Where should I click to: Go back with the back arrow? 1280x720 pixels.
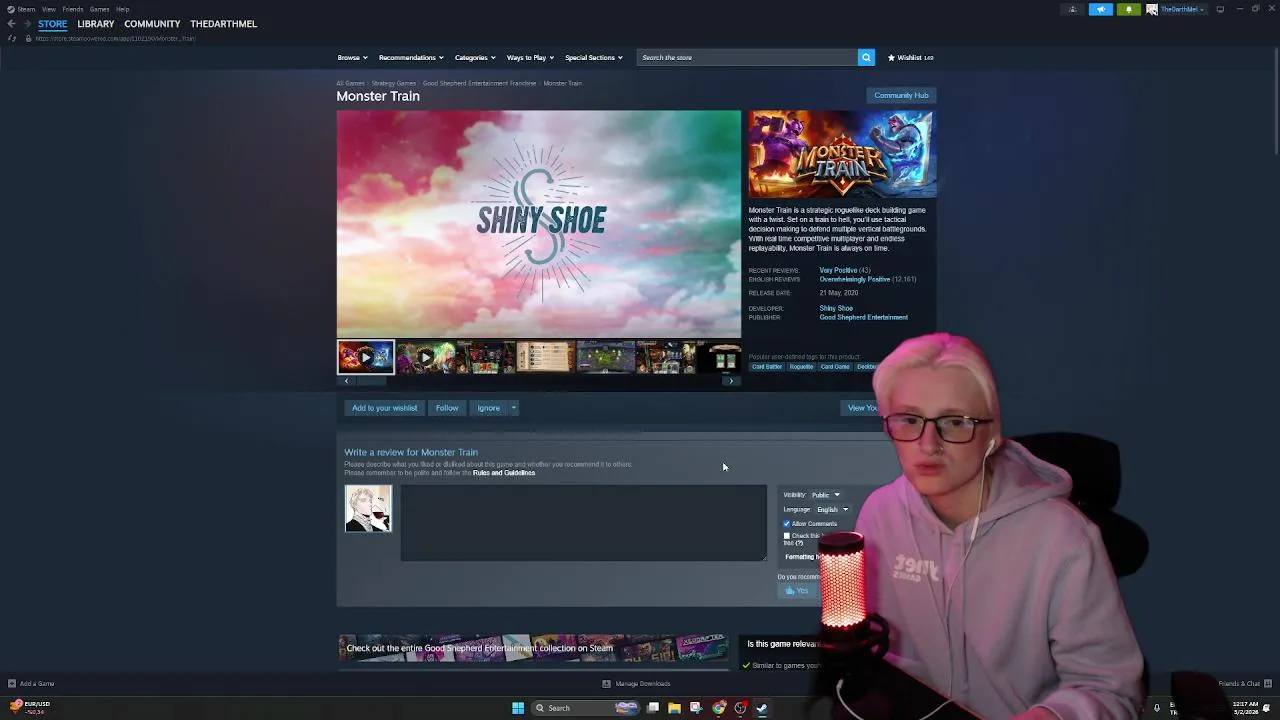click(11, 24)
